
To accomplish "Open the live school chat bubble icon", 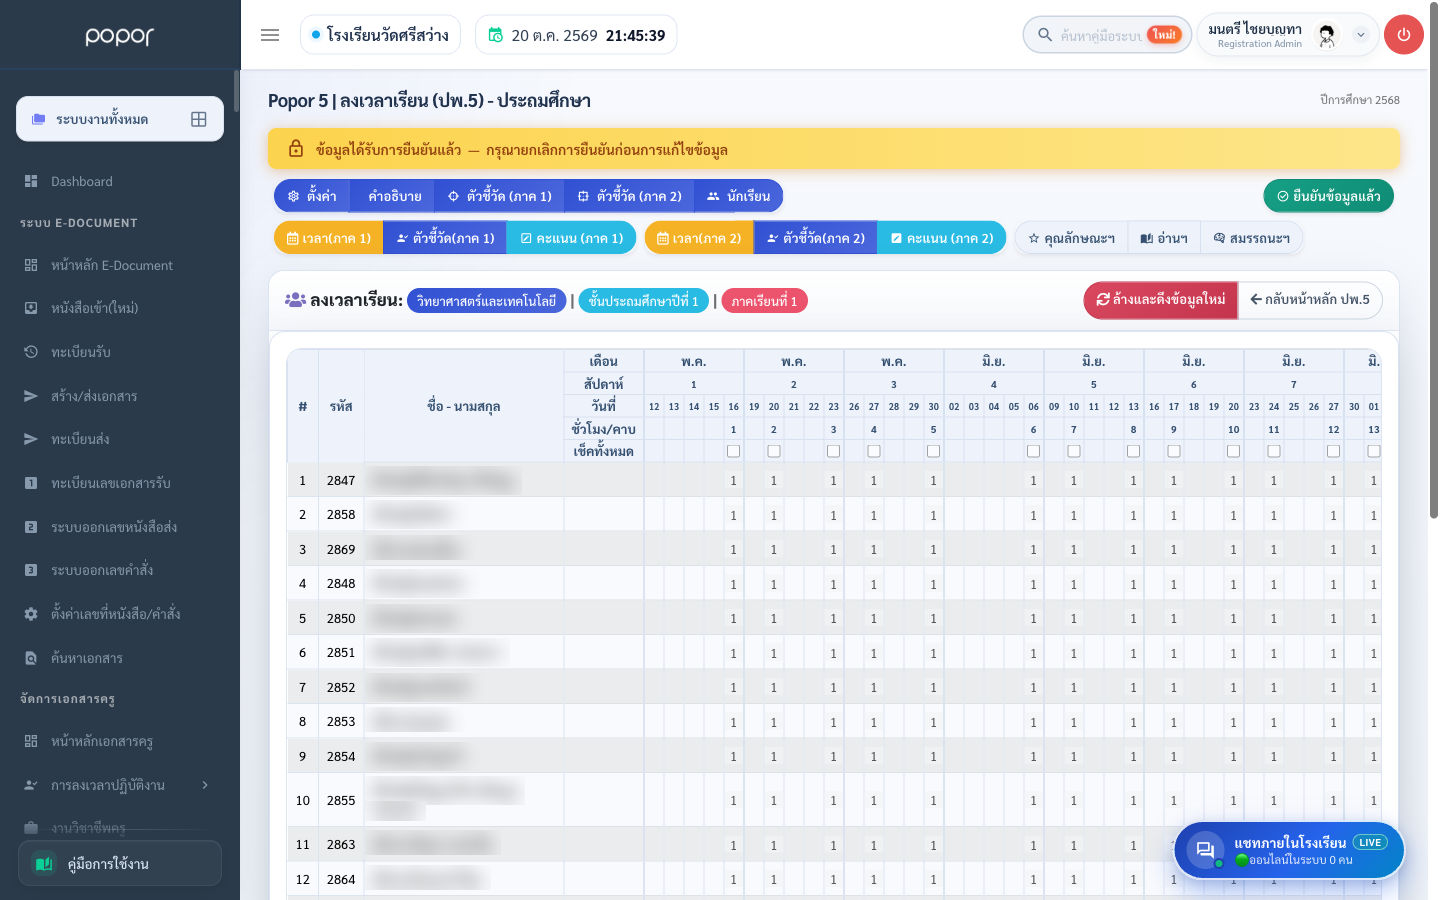I will (x=1205, y=850).
